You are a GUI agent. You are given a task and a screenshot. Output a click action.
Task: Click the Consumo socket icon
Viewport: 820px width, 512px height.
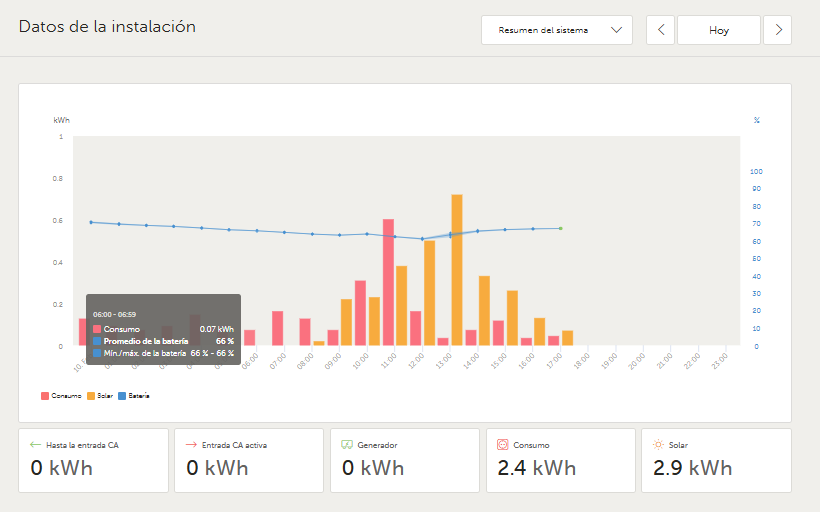[x=503, y=445]
